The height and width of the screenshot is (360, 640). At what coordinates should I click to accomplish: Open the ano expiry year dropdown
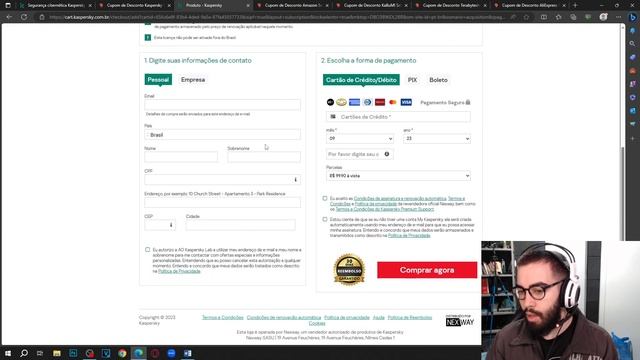coord(437,138)
